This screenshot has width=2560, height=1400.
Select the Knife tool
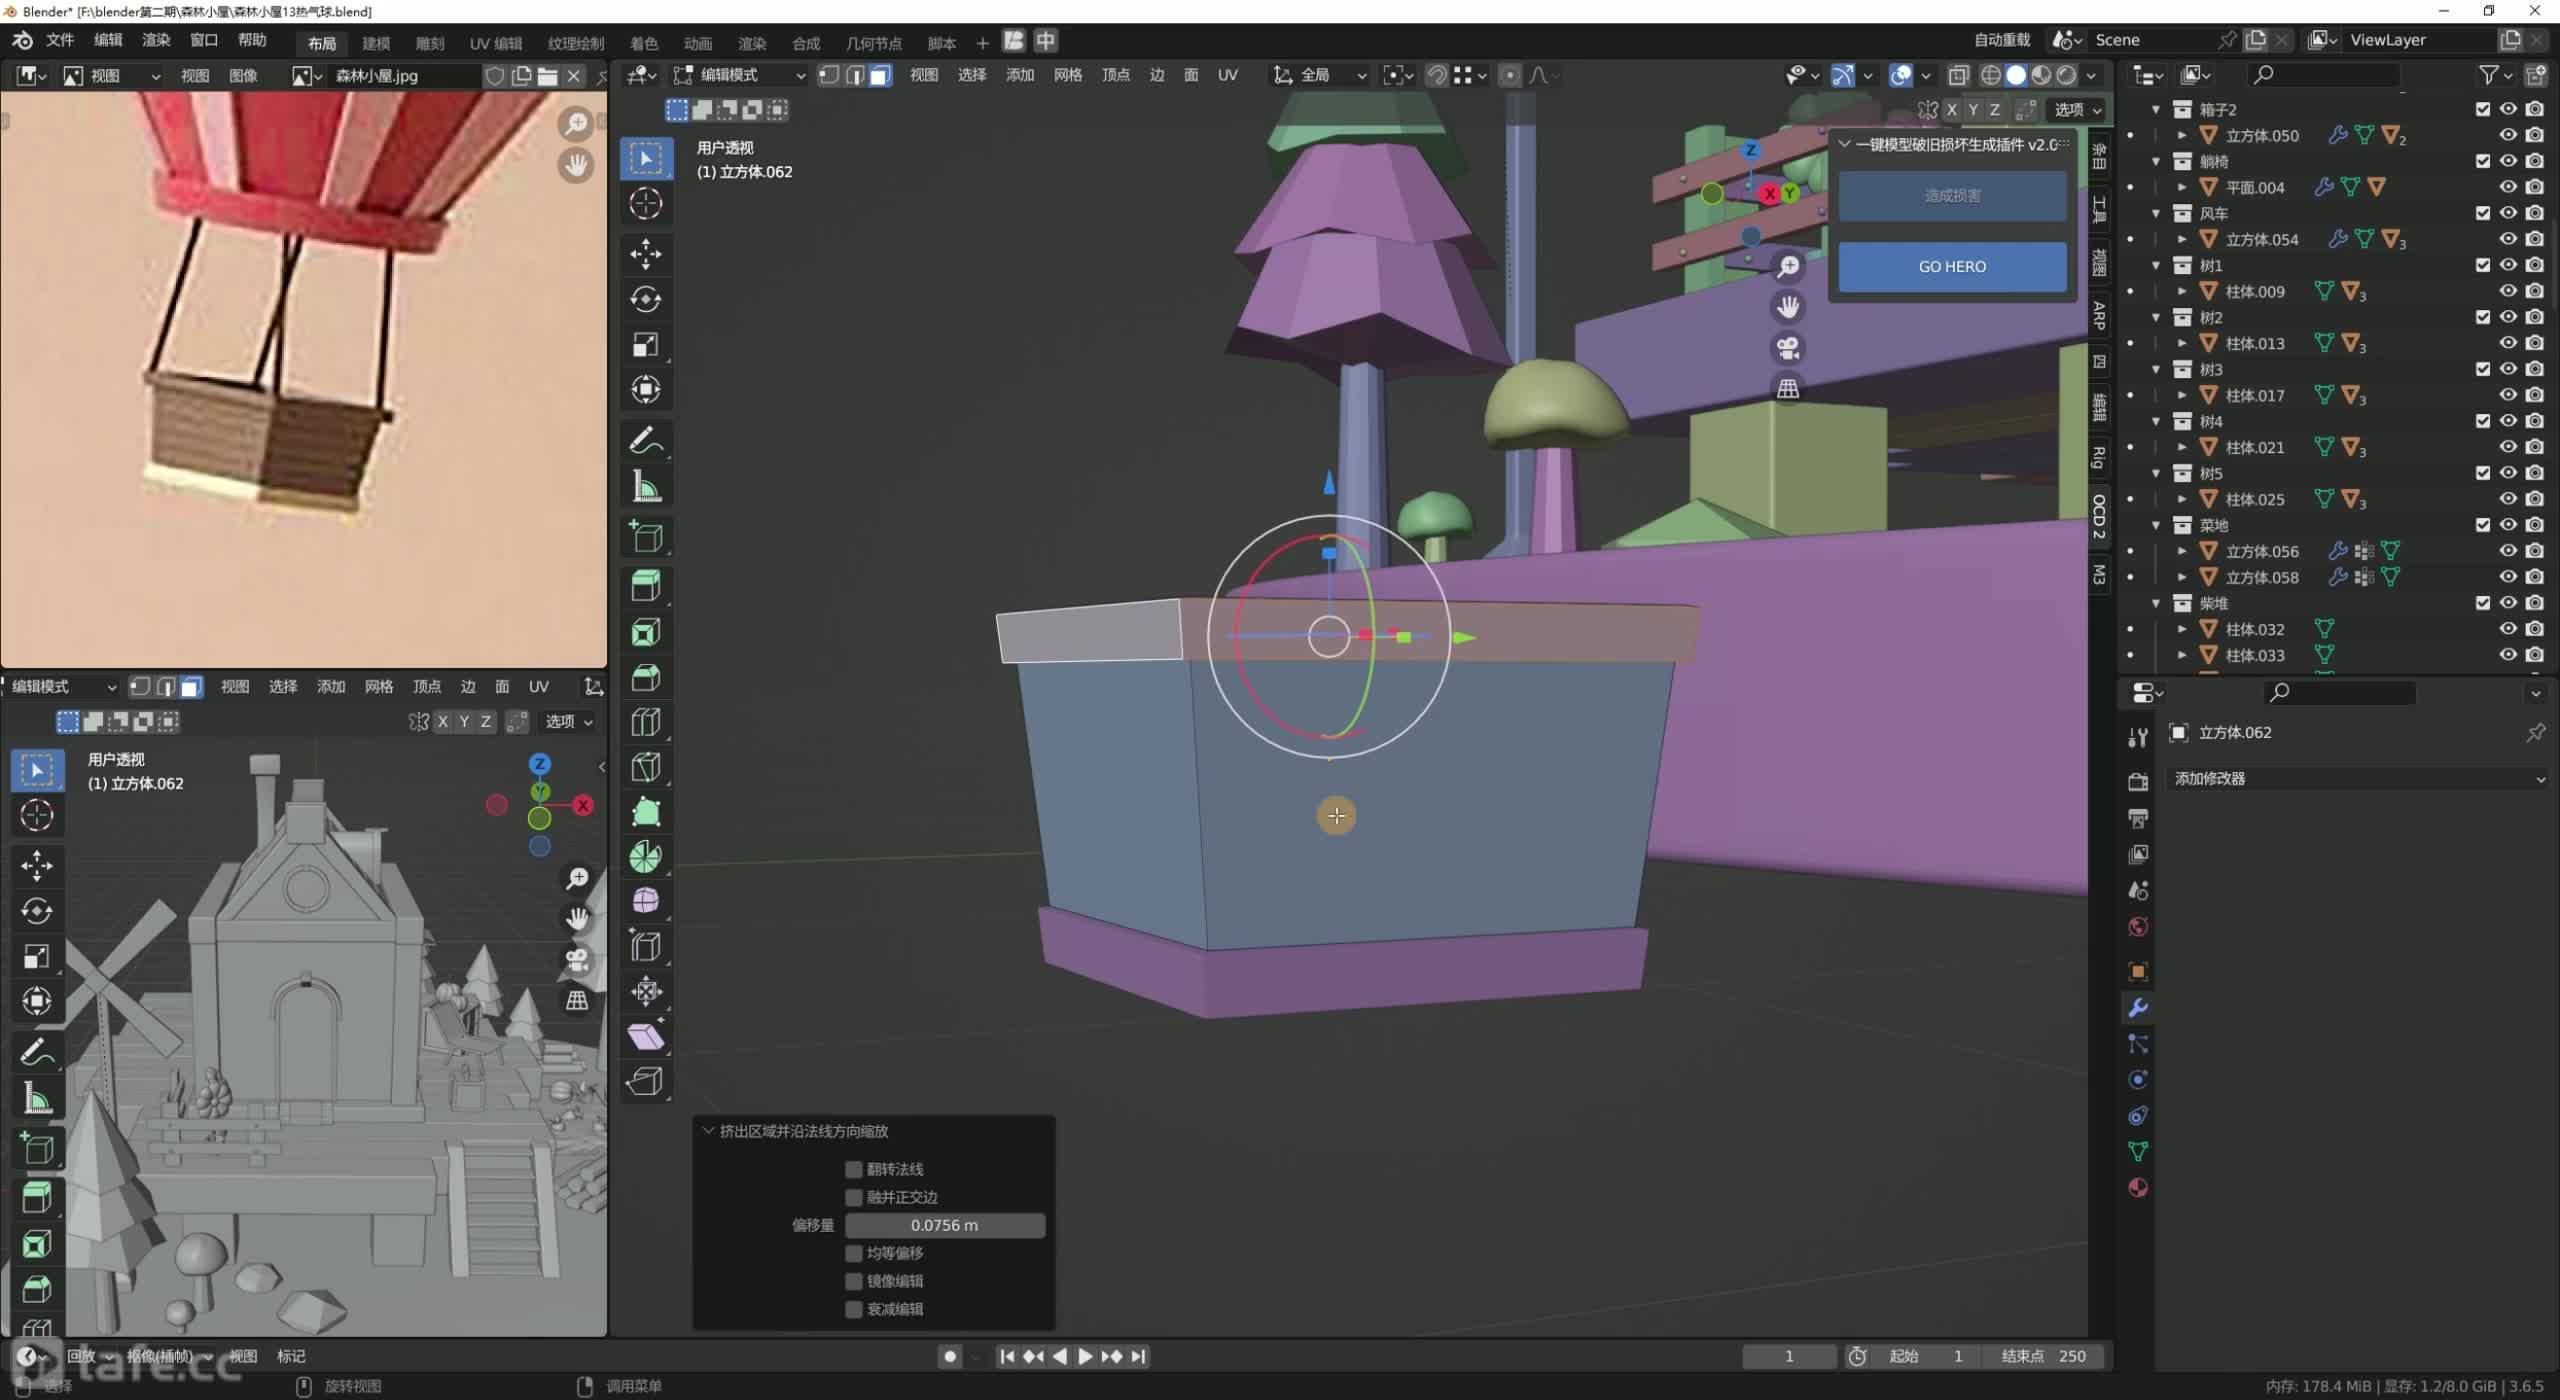pos(646,767)
